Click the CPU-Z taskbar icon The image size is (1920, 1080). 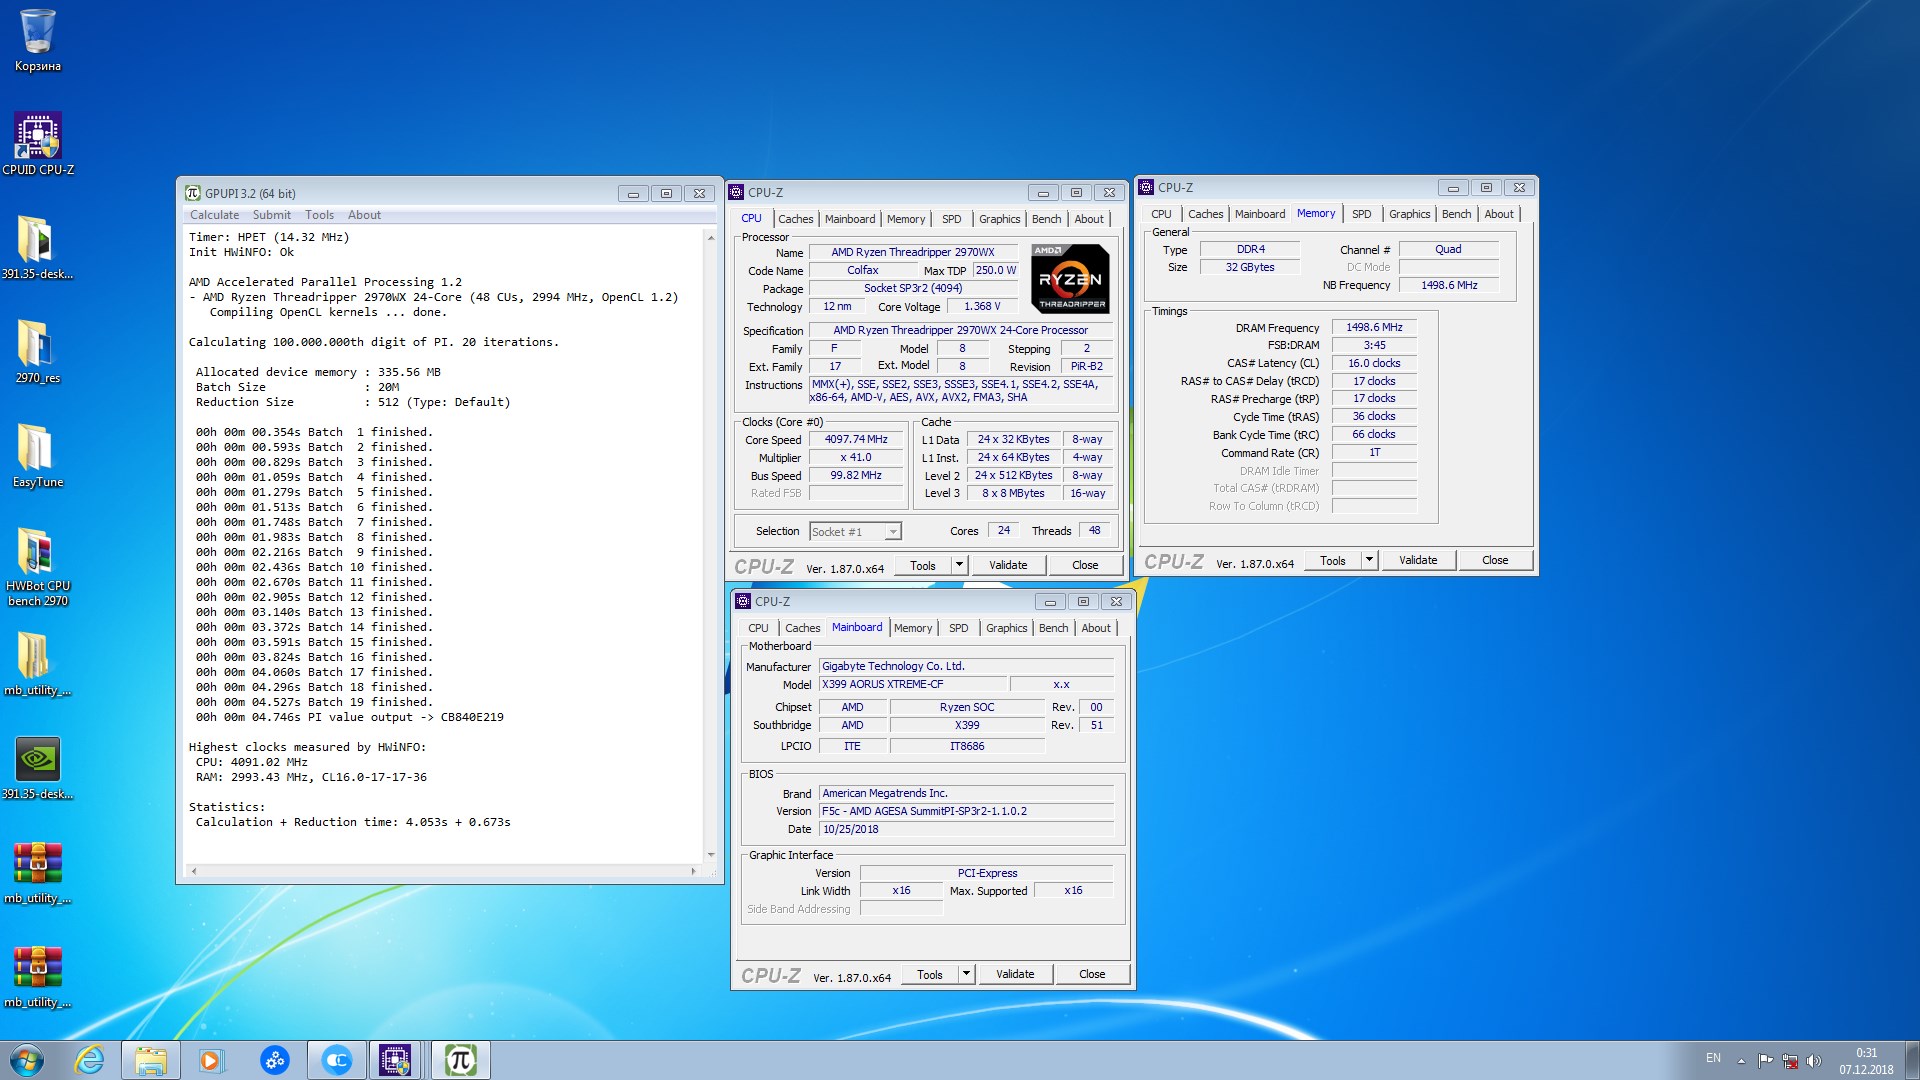(x=395, y=1060)
